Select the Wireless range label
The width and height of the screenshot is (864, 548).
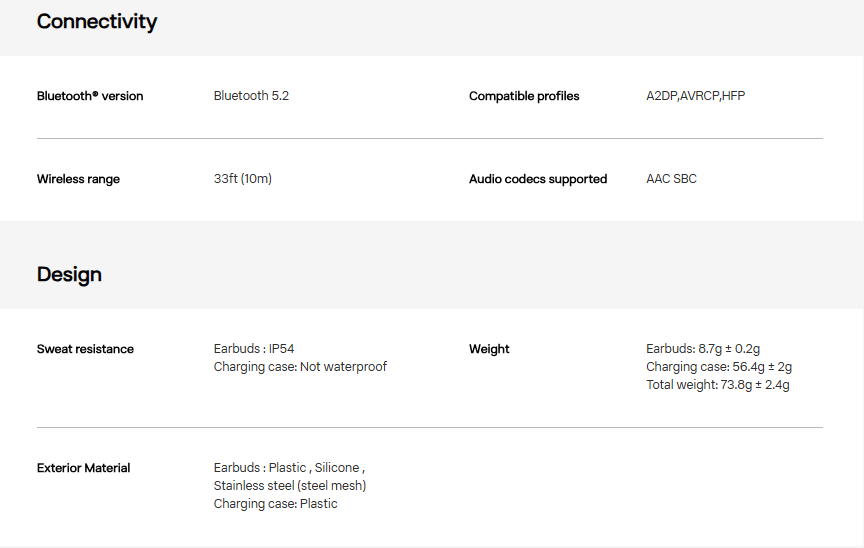(x=78, y=179)
